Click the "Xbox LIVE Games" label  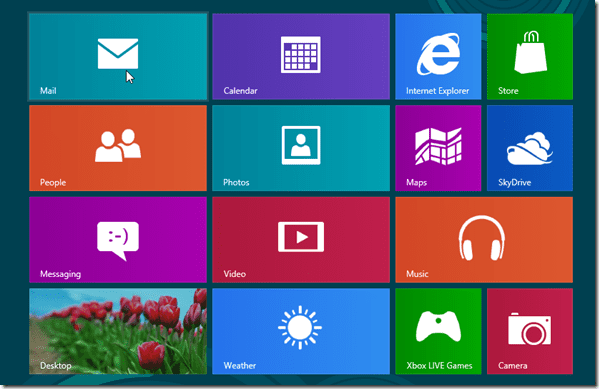pyautogui.click(x=439, y=366)
